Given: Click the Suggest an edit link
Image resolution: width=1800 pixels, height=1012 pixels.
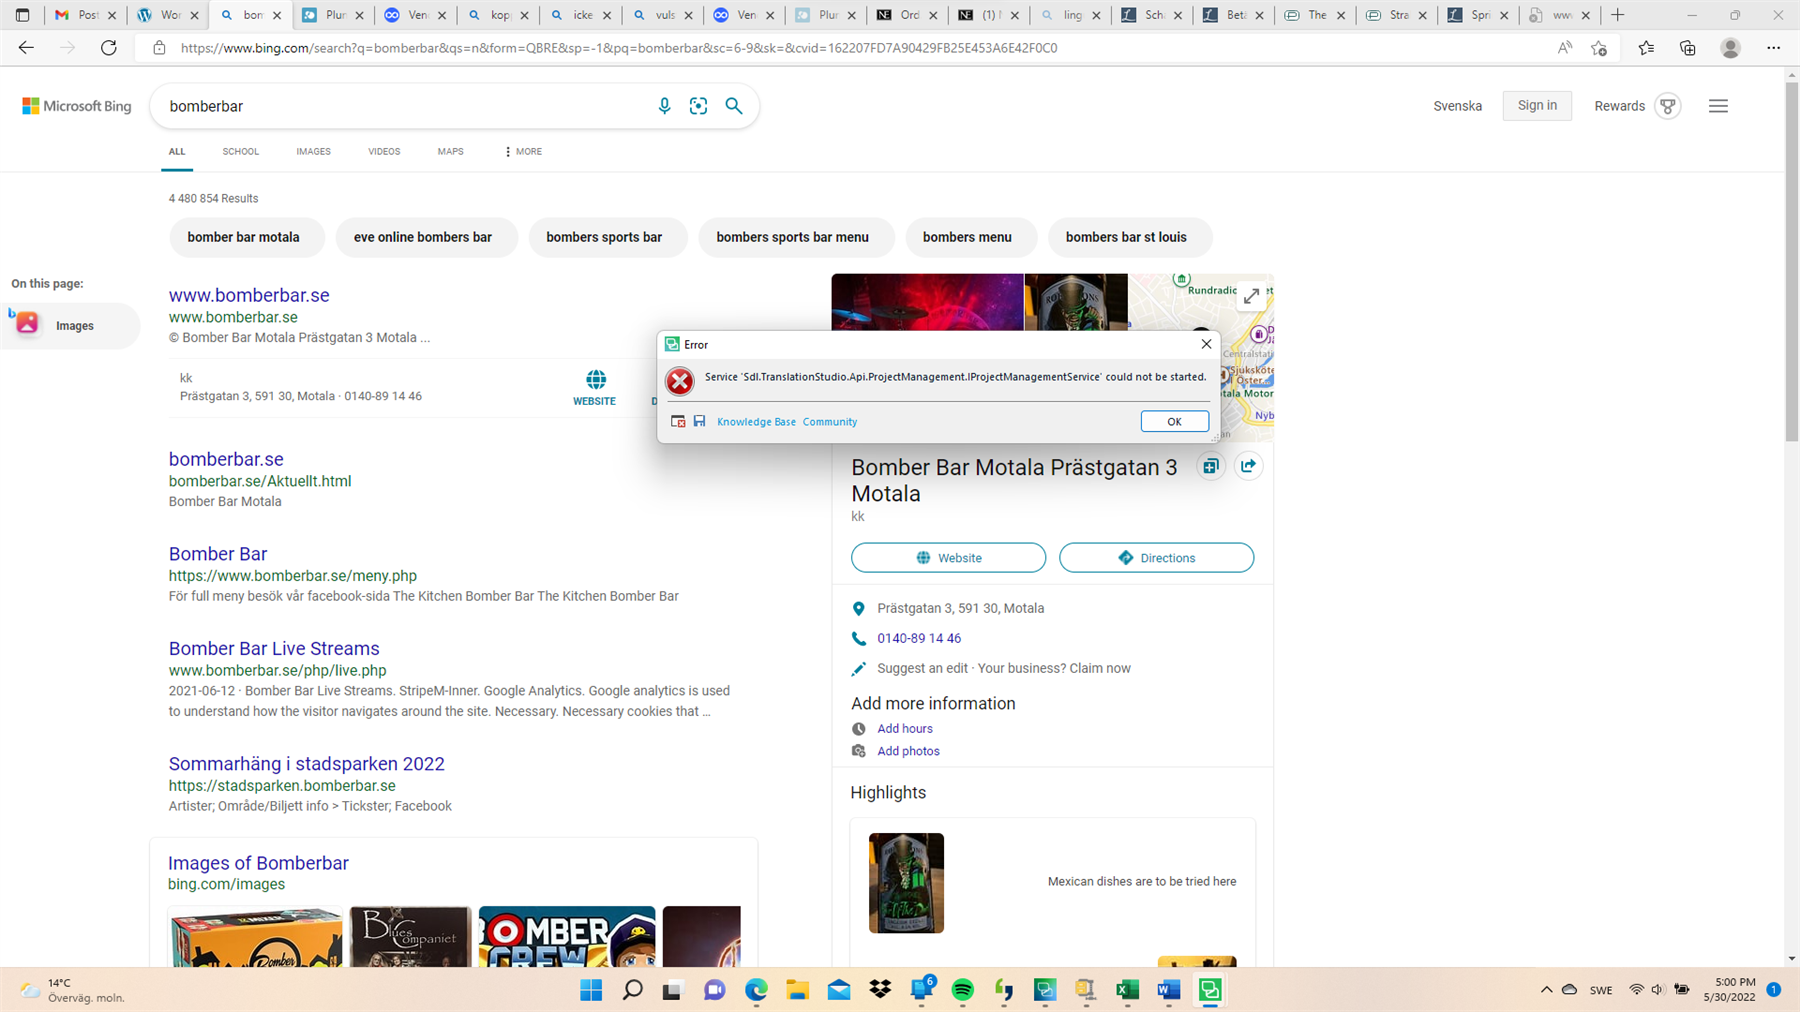Looking at the screenshot, I should [922, 668].
